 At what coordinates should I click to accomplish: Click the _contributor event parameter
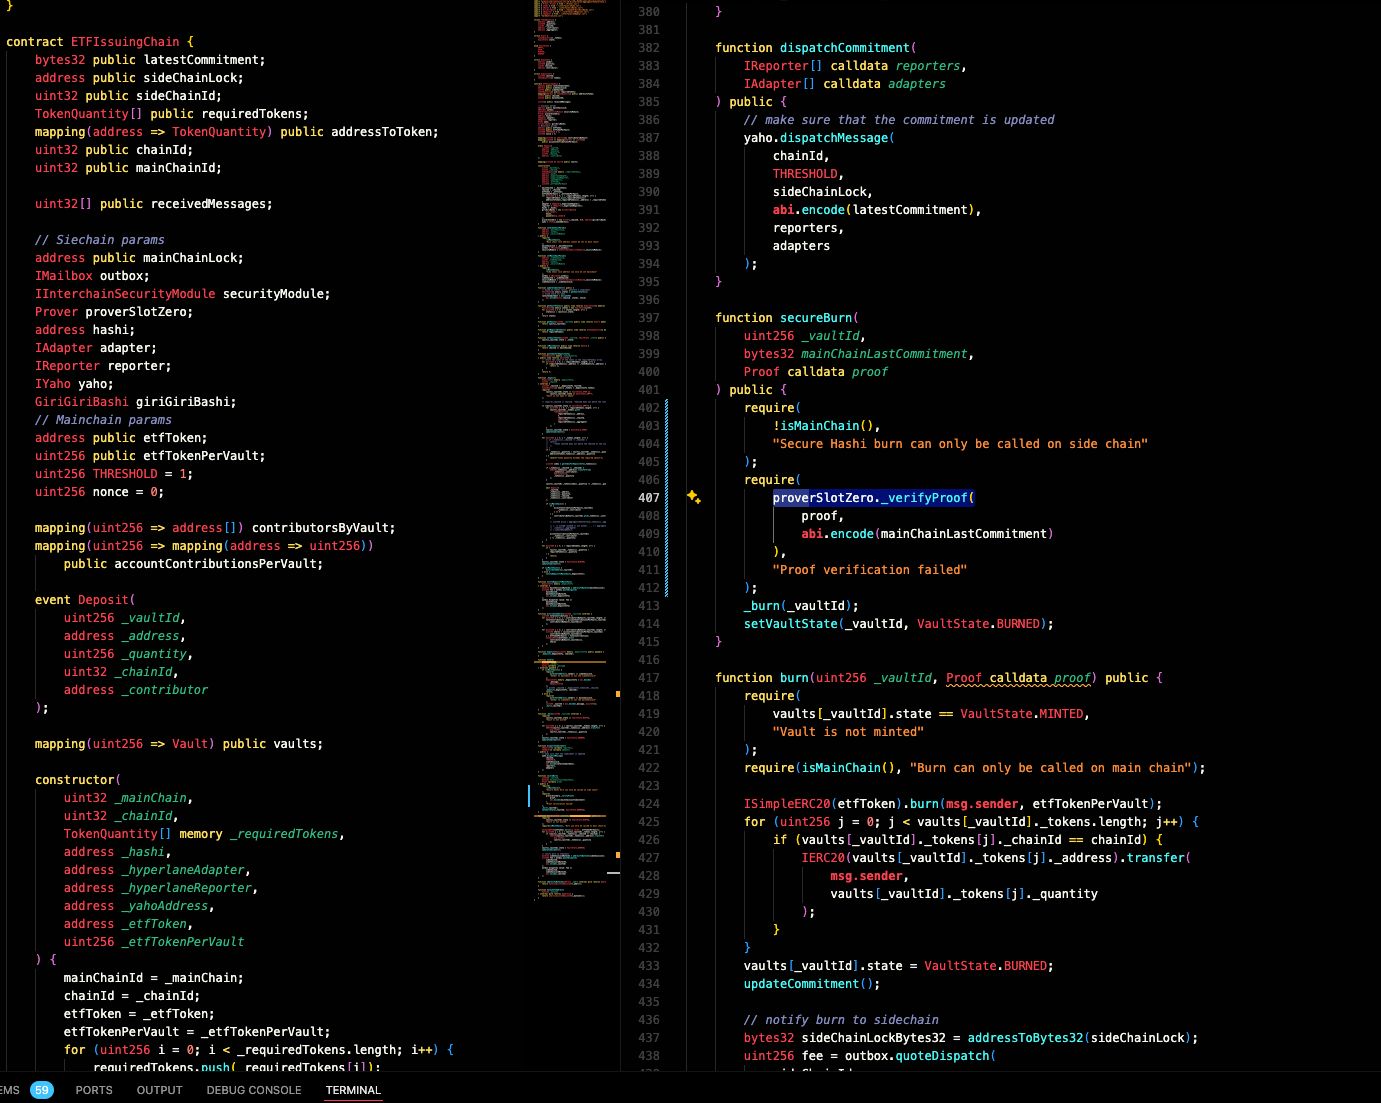(165, 690)
